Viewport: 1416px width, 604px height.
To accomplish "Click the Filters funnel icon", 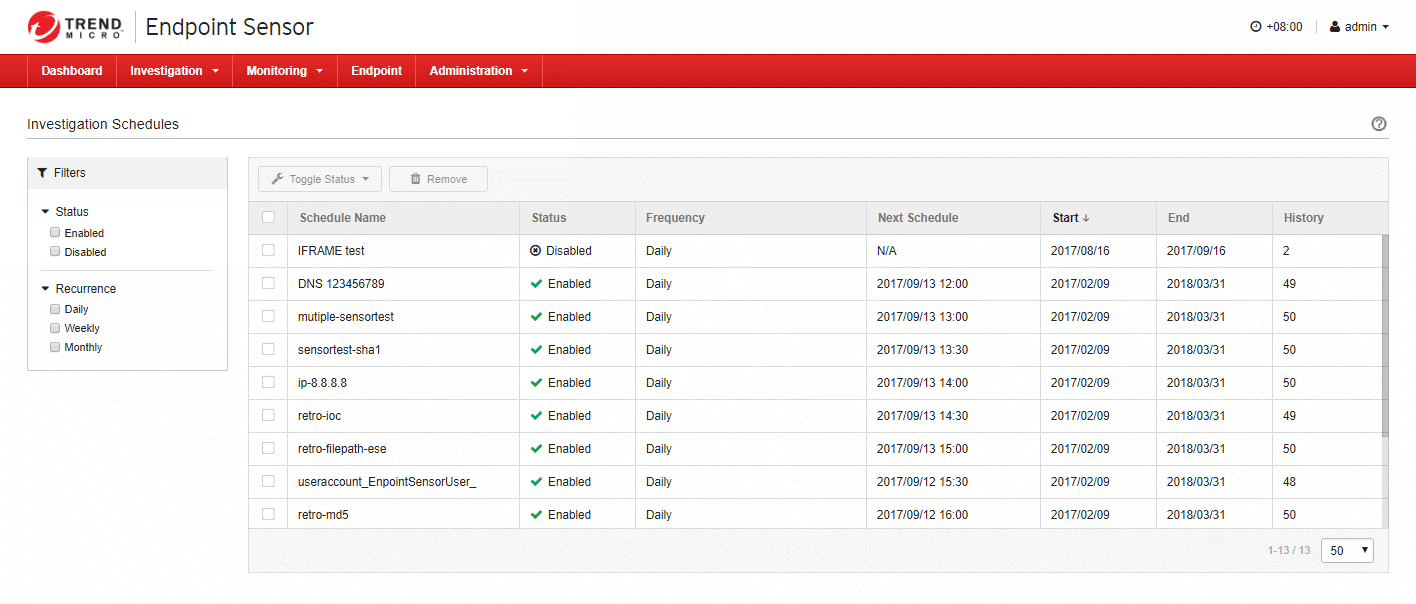I will pyautogui.click(x=42, y=173).
